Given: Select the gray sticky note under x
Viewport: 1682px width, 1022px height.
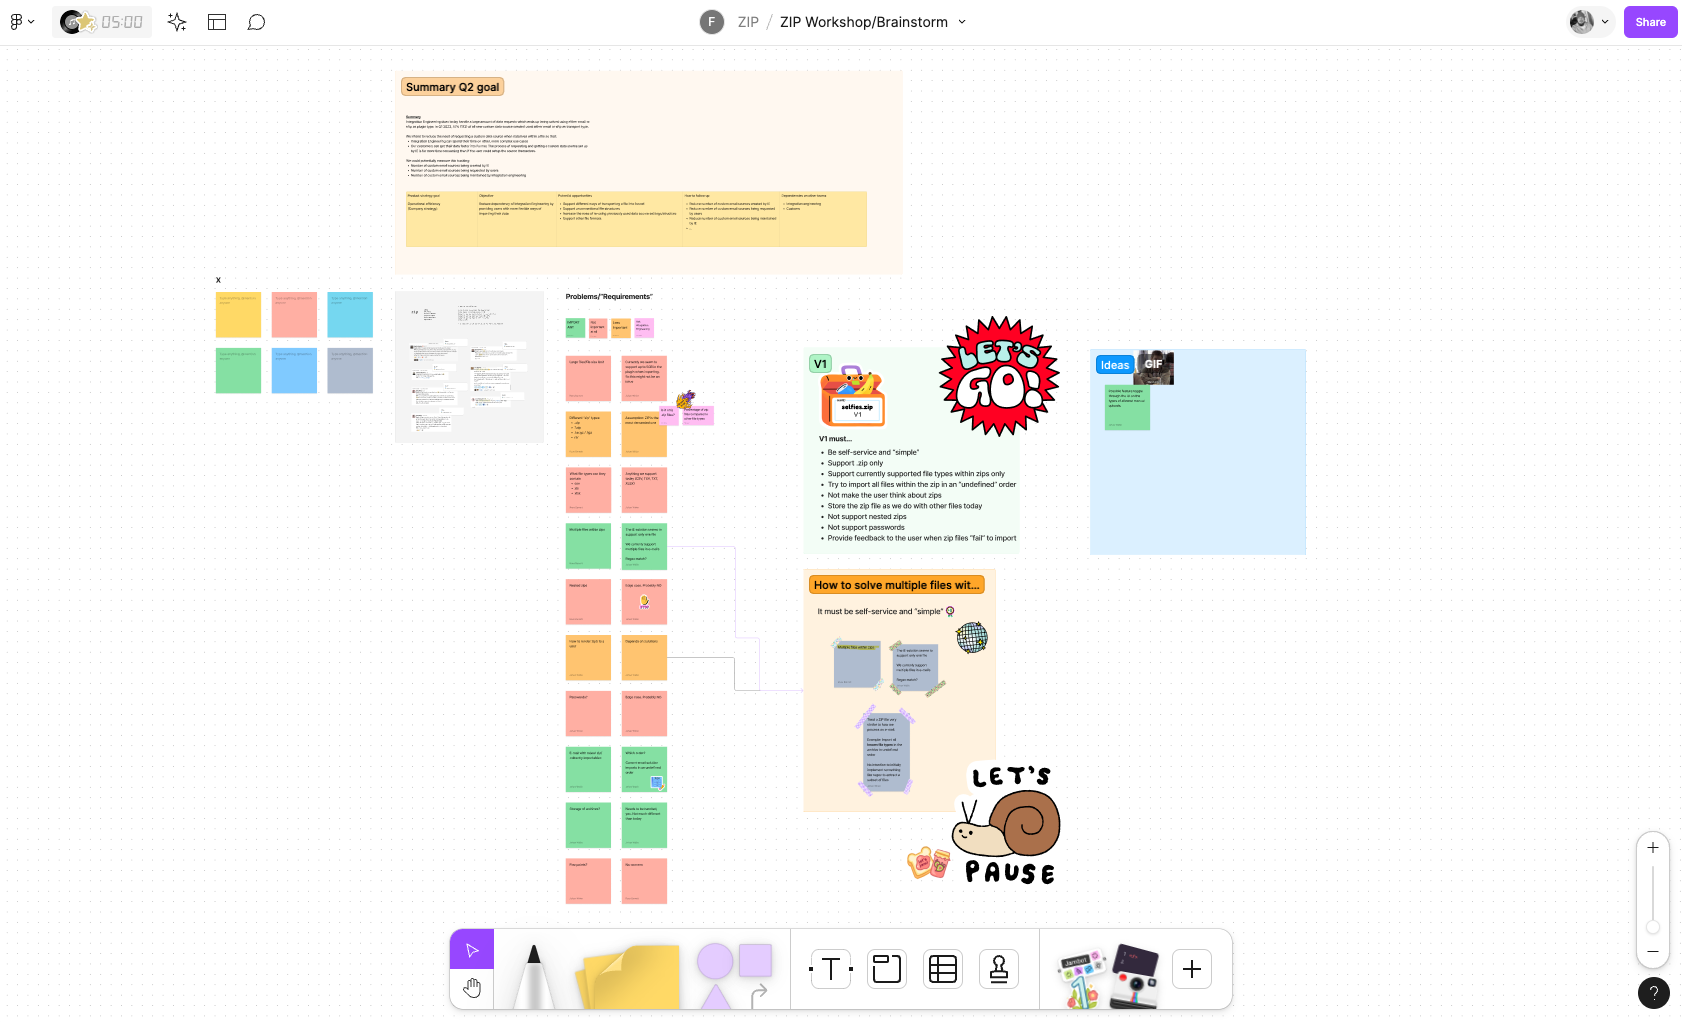Looking at the screenshot, I should point(350,371).
